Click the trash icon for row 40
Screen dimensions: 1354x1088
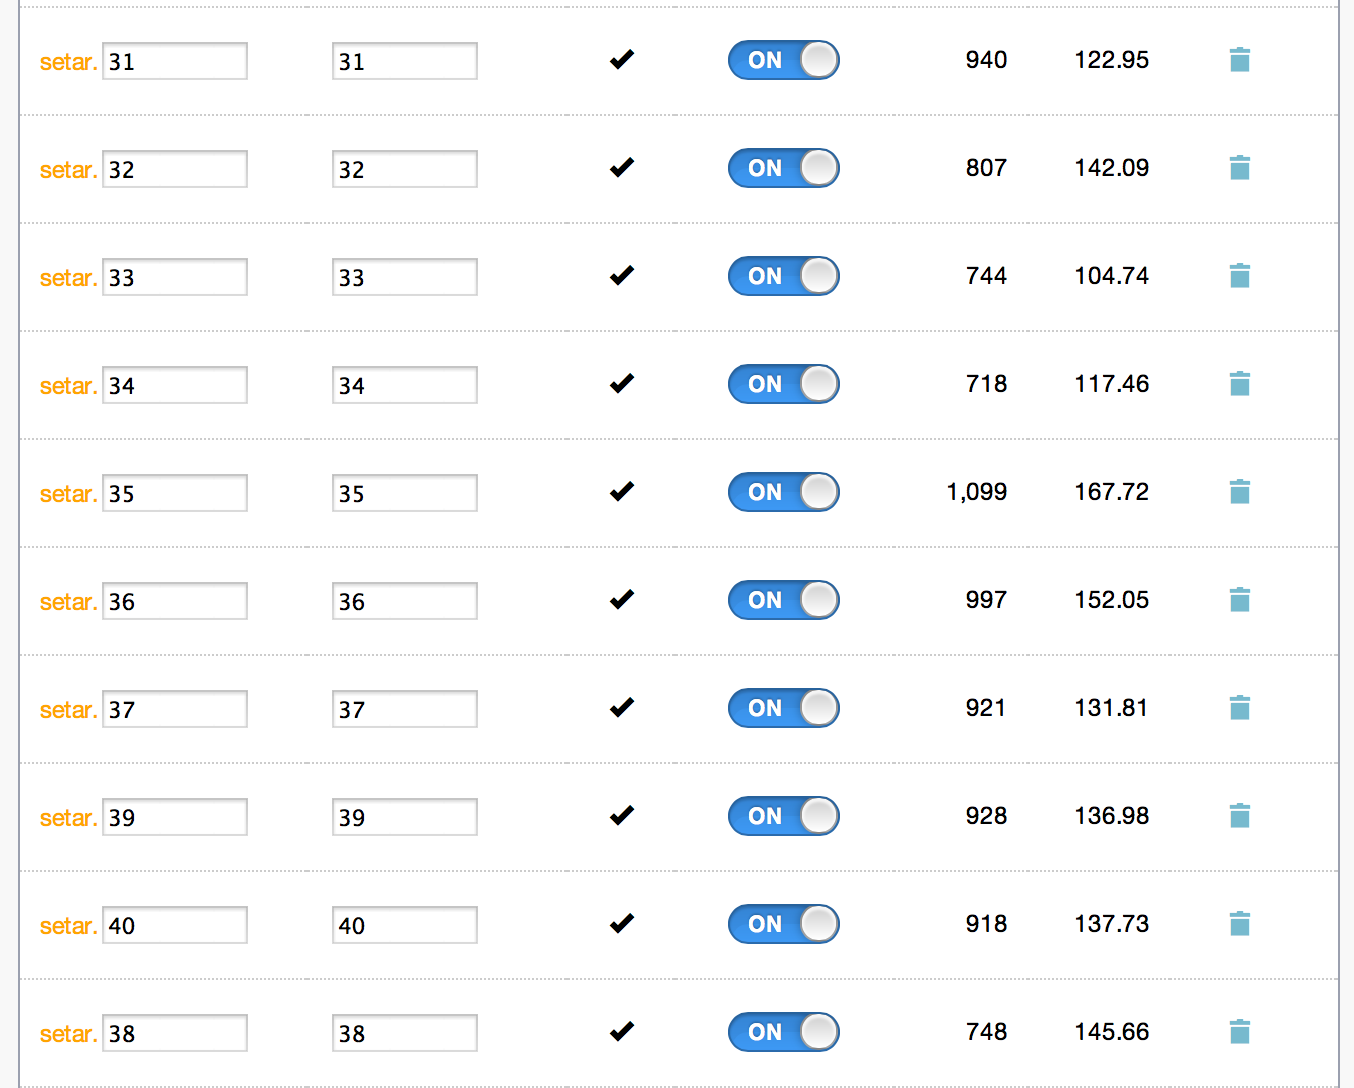tap(1239, 924)
